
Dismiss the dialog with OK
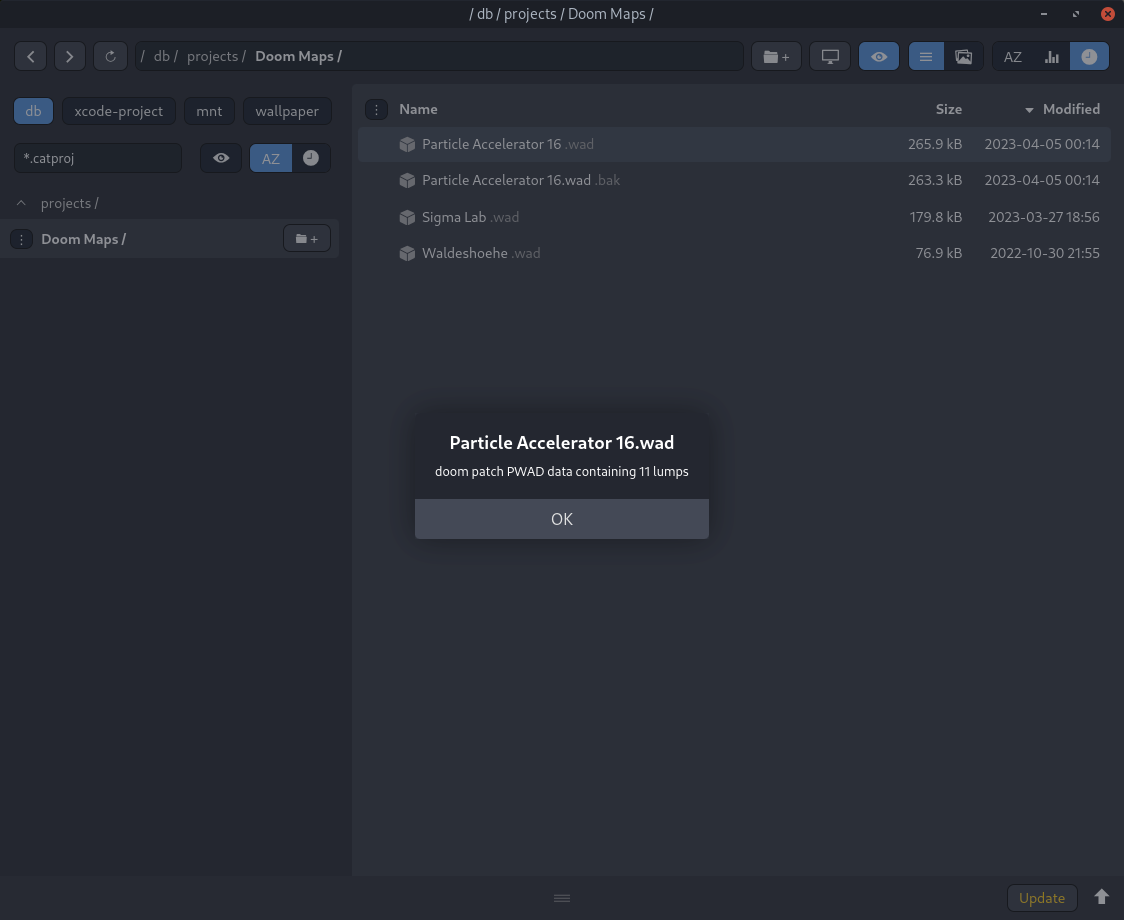pyautogui.click(x=562, y=518)
